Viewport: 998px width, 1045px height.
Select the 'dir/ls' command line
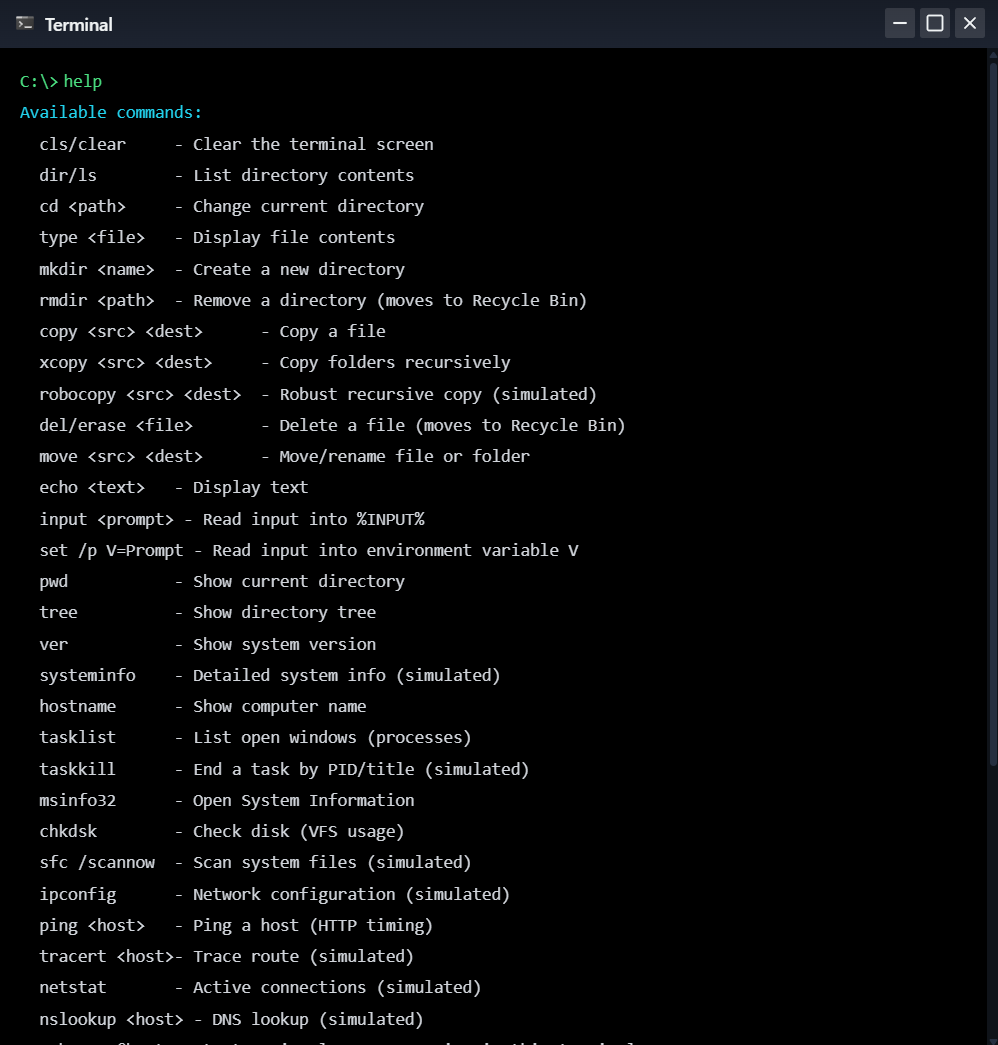tap(68, 175)
